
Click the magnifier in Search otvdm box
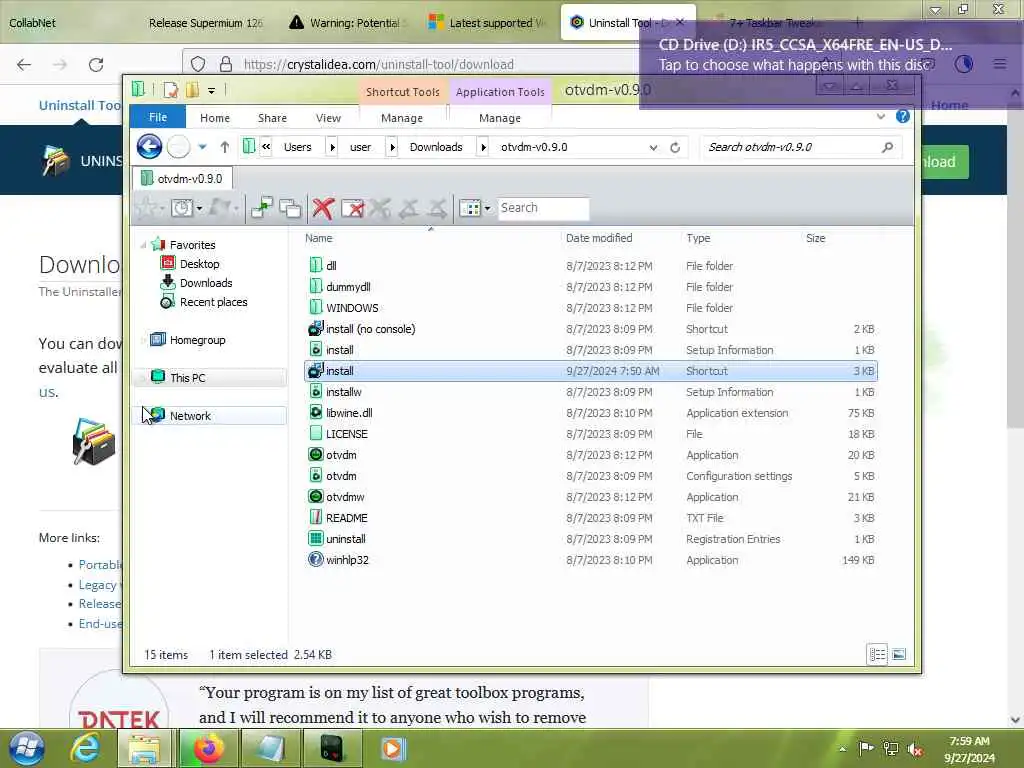click(x=887, y=147)
